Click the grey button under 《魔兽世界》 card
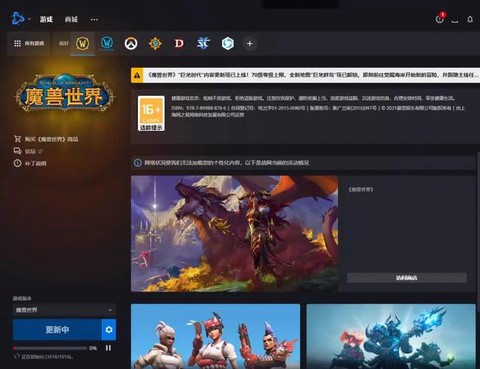Screen dimensions: 480x369 (x=406, y=278)
